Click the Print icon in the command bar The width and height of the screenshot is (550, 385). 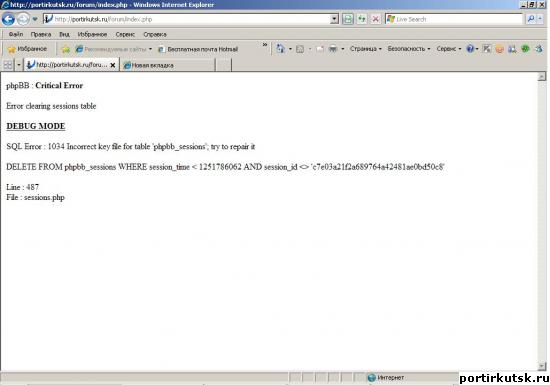(333, 49)
